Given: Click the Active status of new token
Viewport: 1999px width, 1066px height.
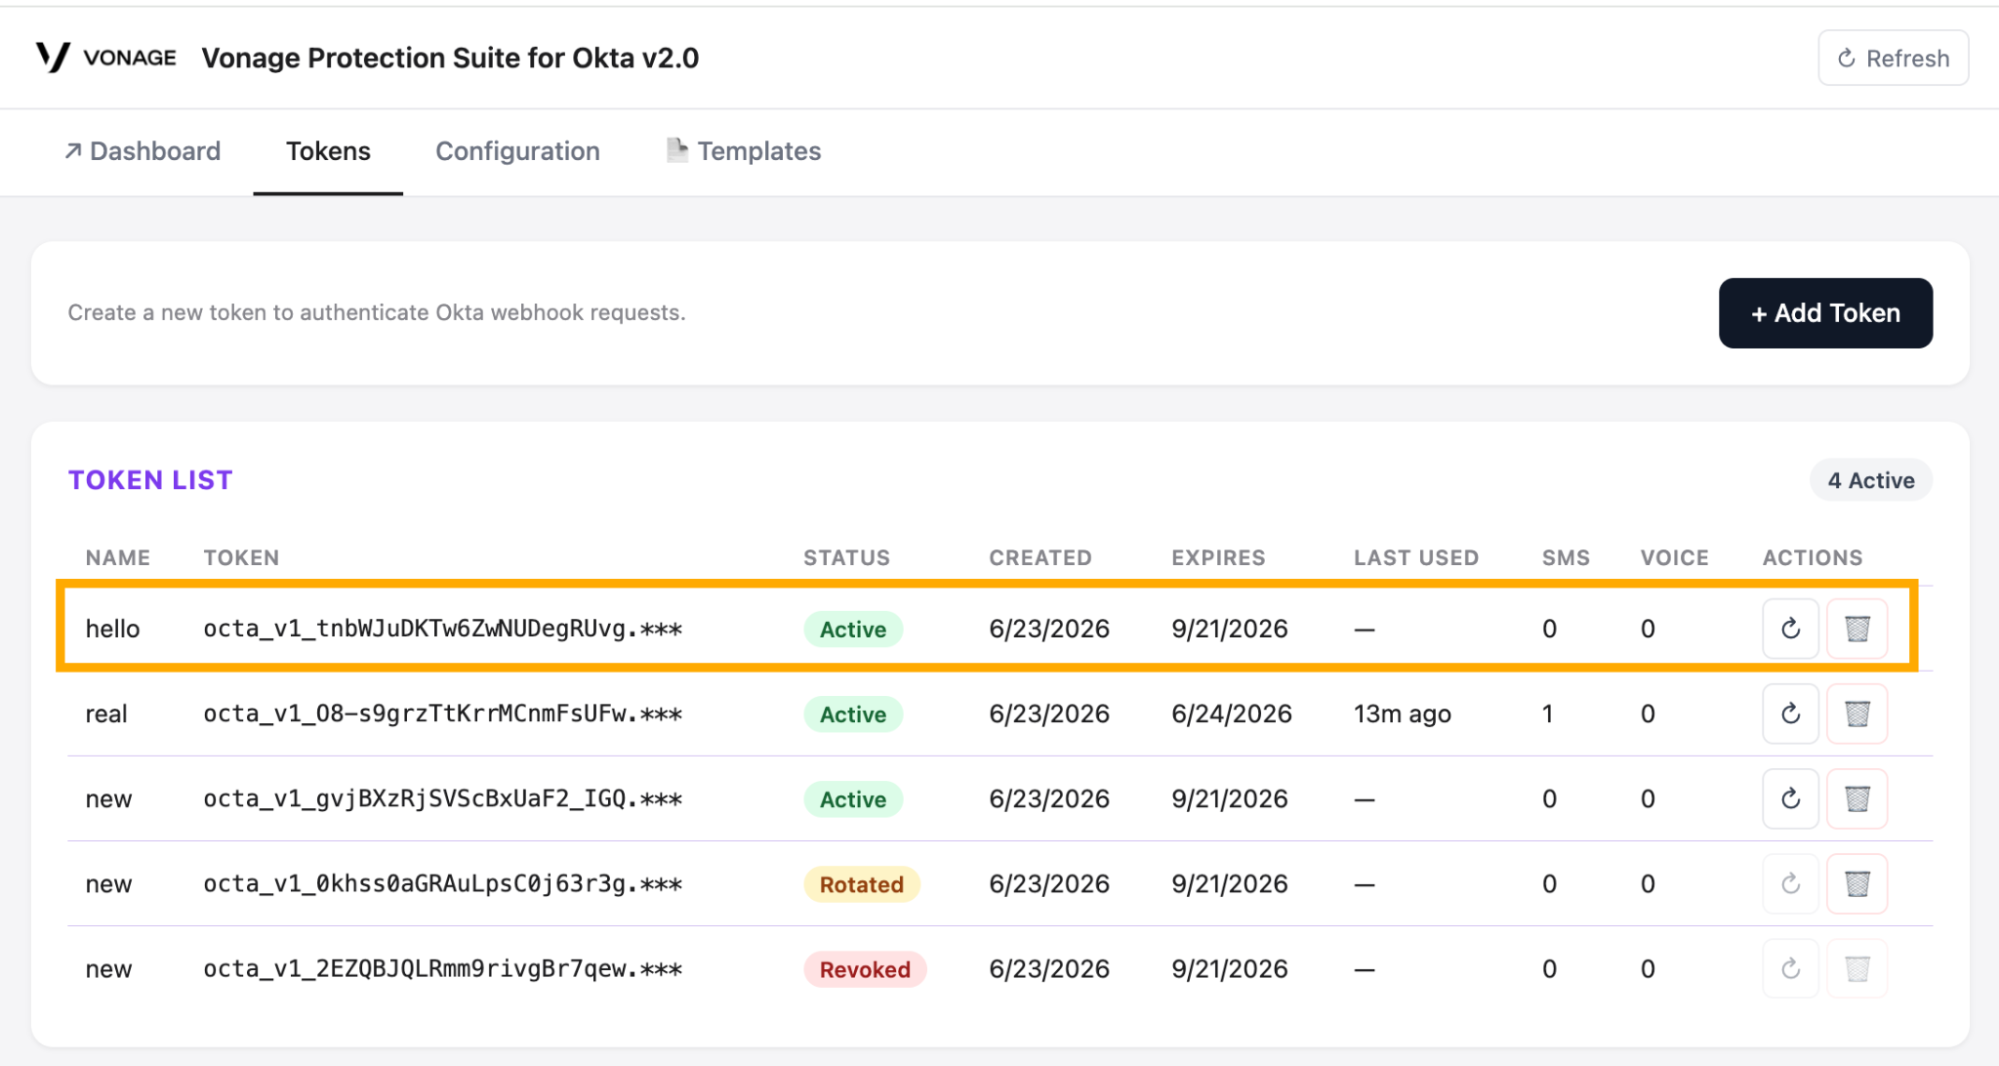Looking at the screenshot, I should tap(853, 799).
